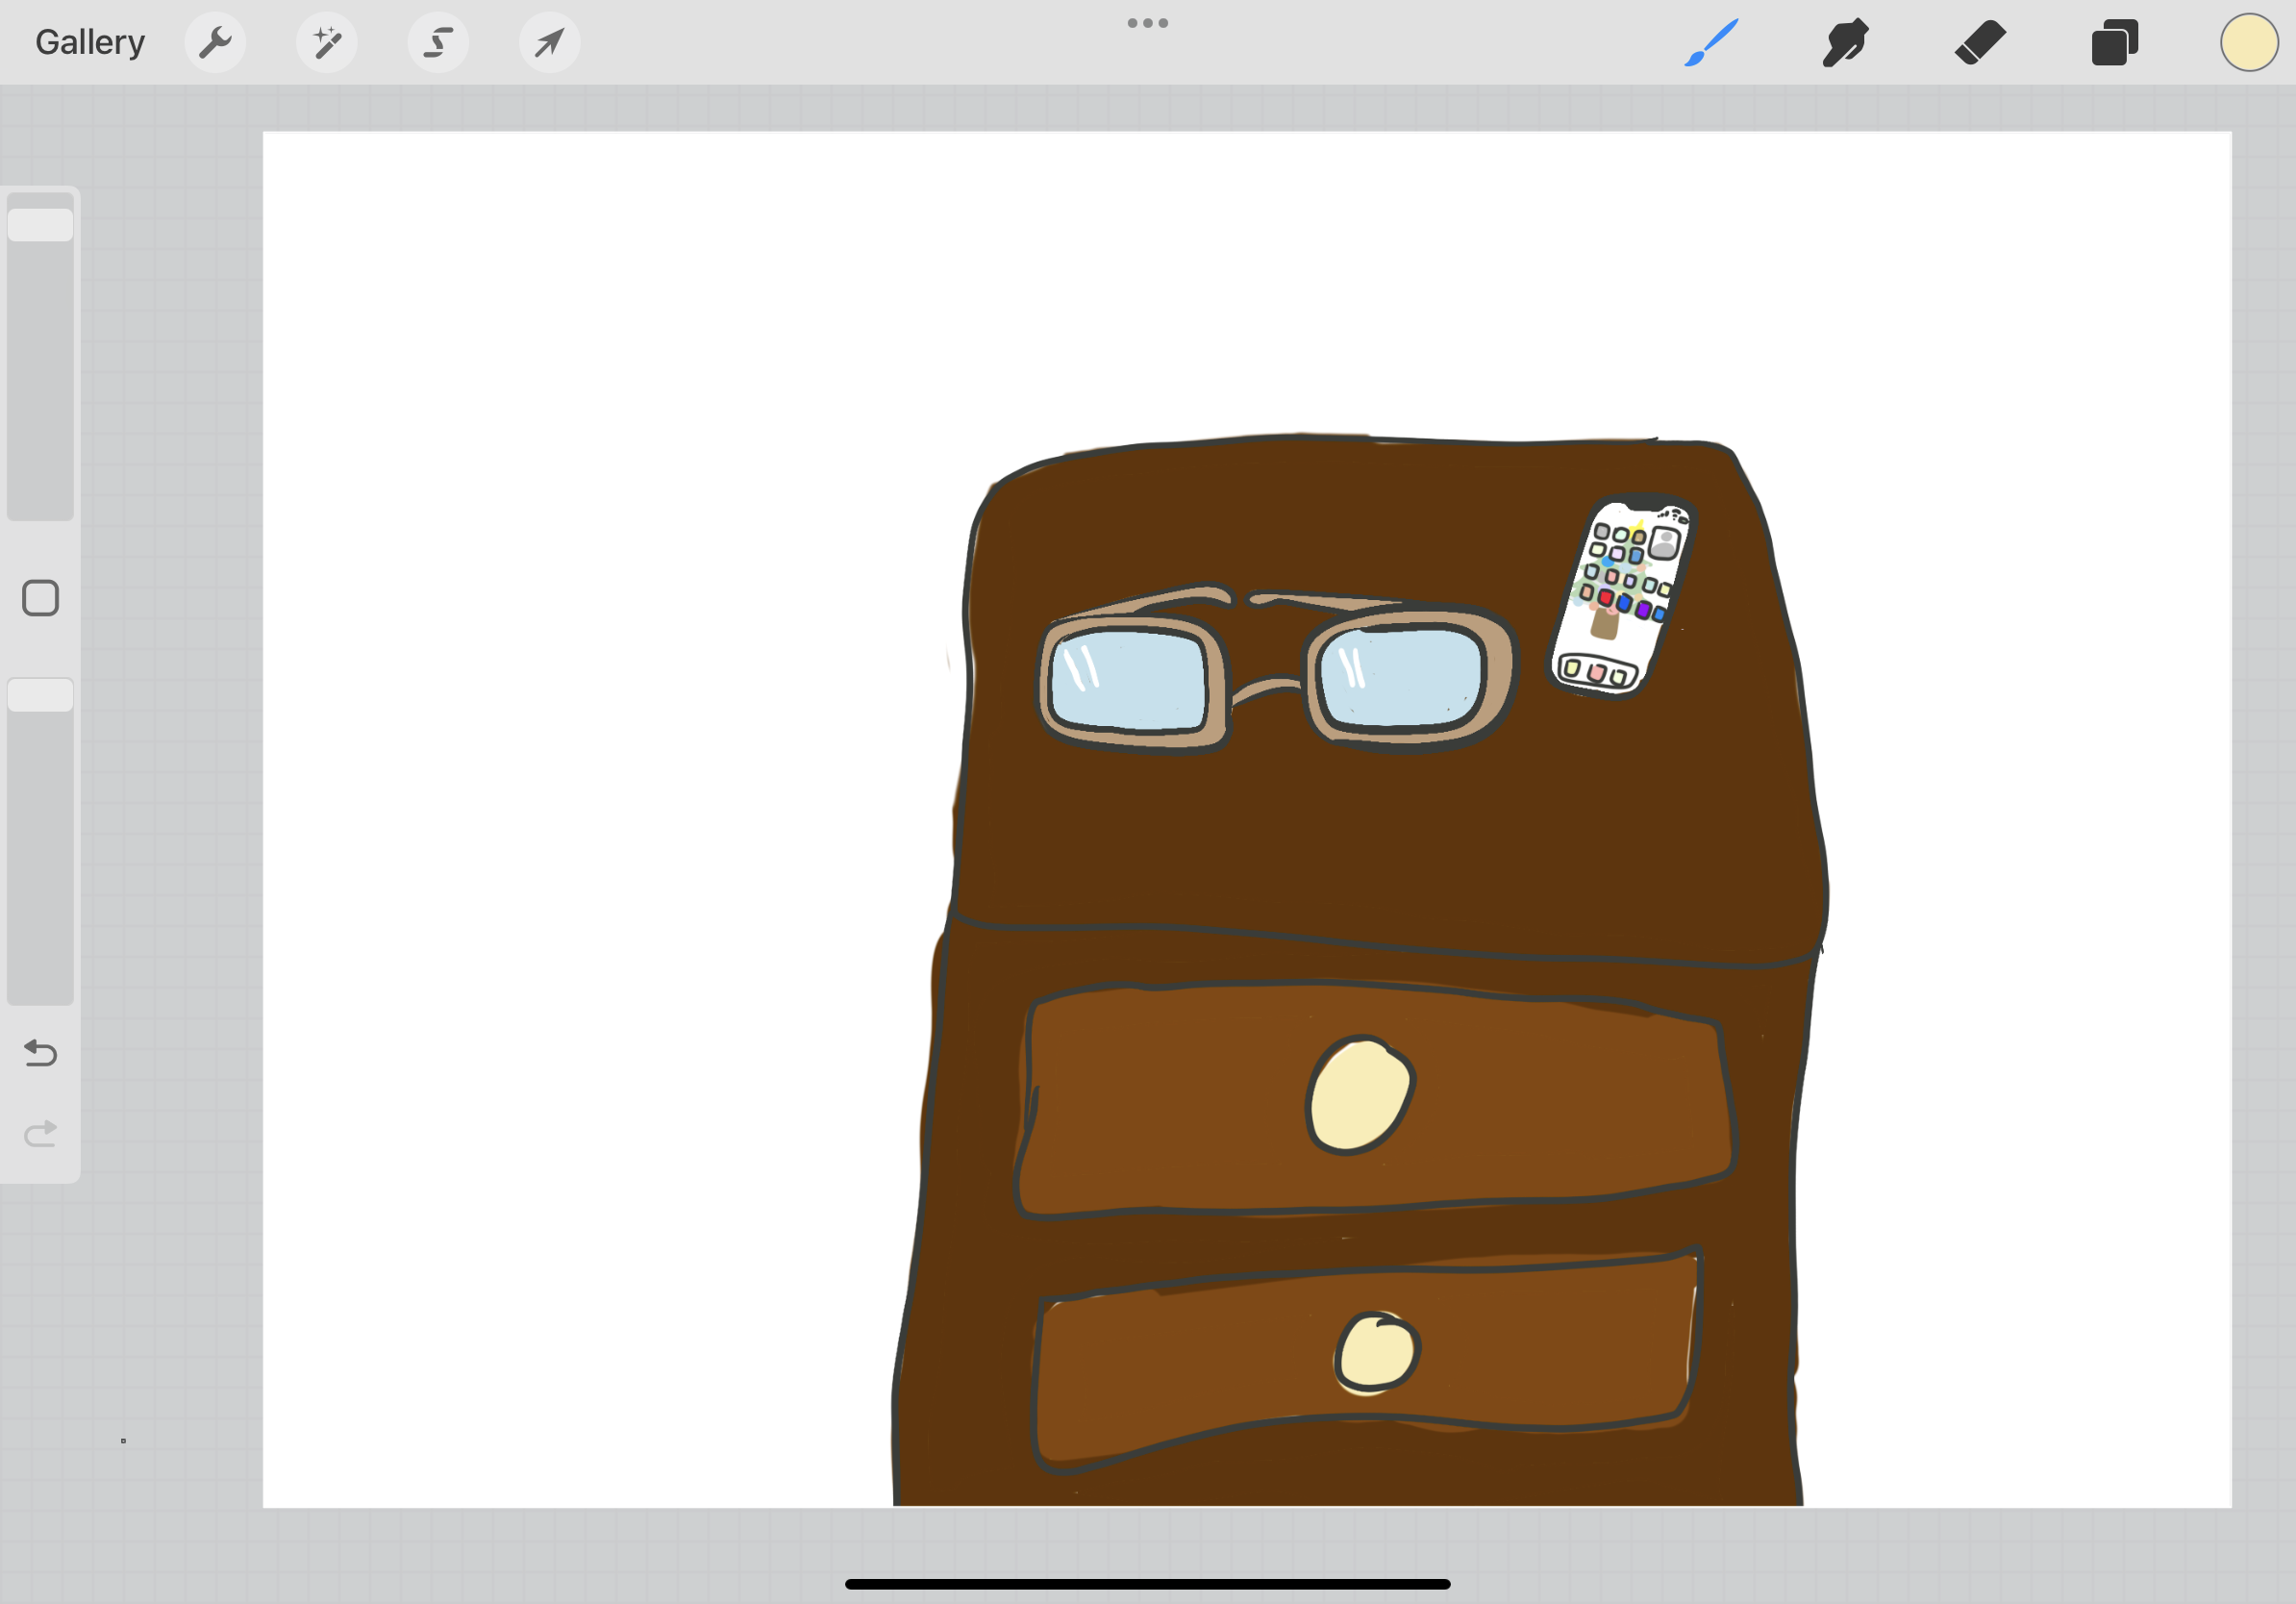Activate the Selection tool
Viewport: 2296px width, 1604px height.
pyautogui.click(x=438, y=42)
